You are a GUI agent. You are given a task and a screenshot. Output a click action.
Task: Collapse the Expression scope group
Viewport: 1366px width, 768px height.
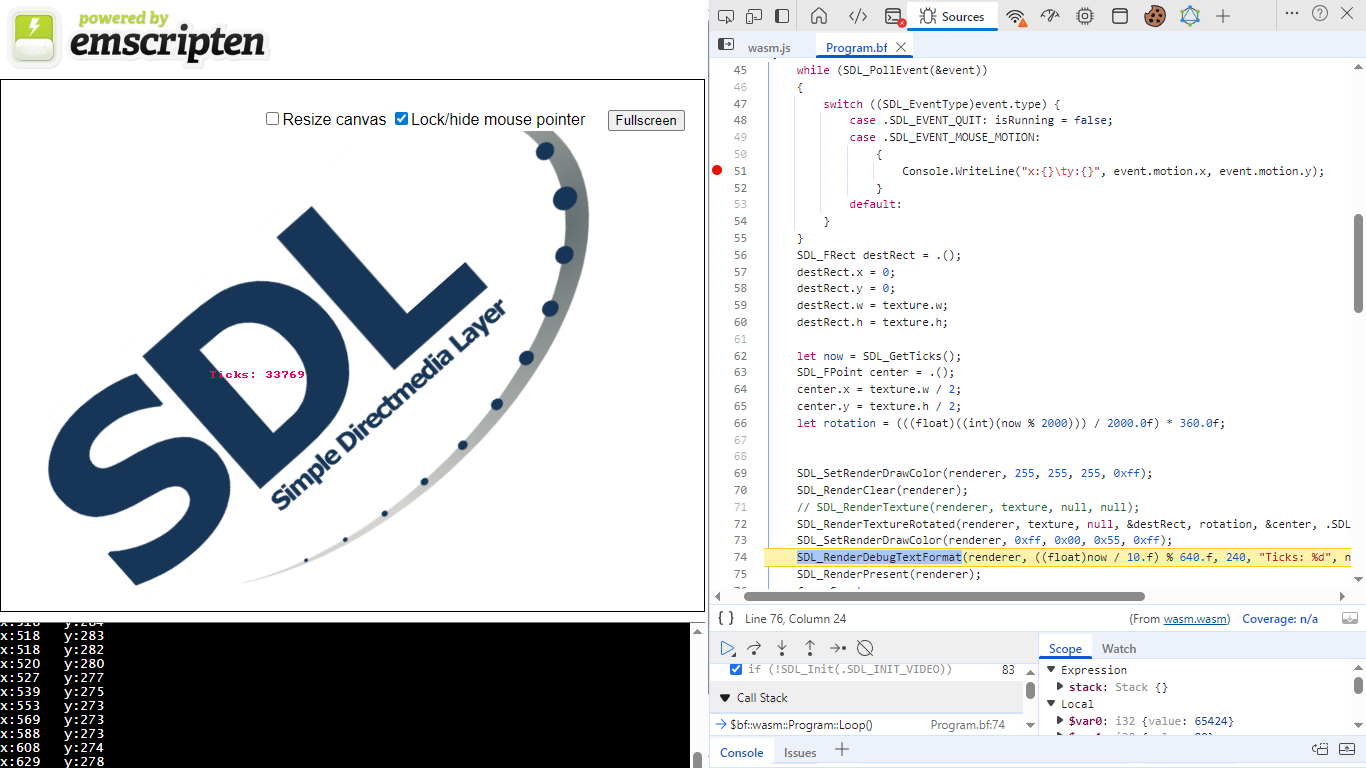[x=1051, y=670]
